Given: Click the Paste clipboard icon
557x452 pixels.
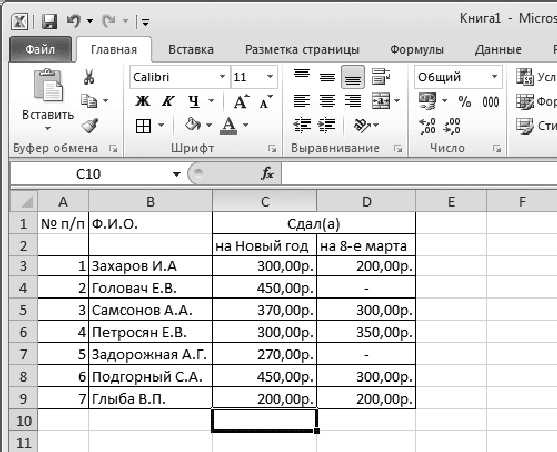Looking at the screenshot, I should click(48, 85).
